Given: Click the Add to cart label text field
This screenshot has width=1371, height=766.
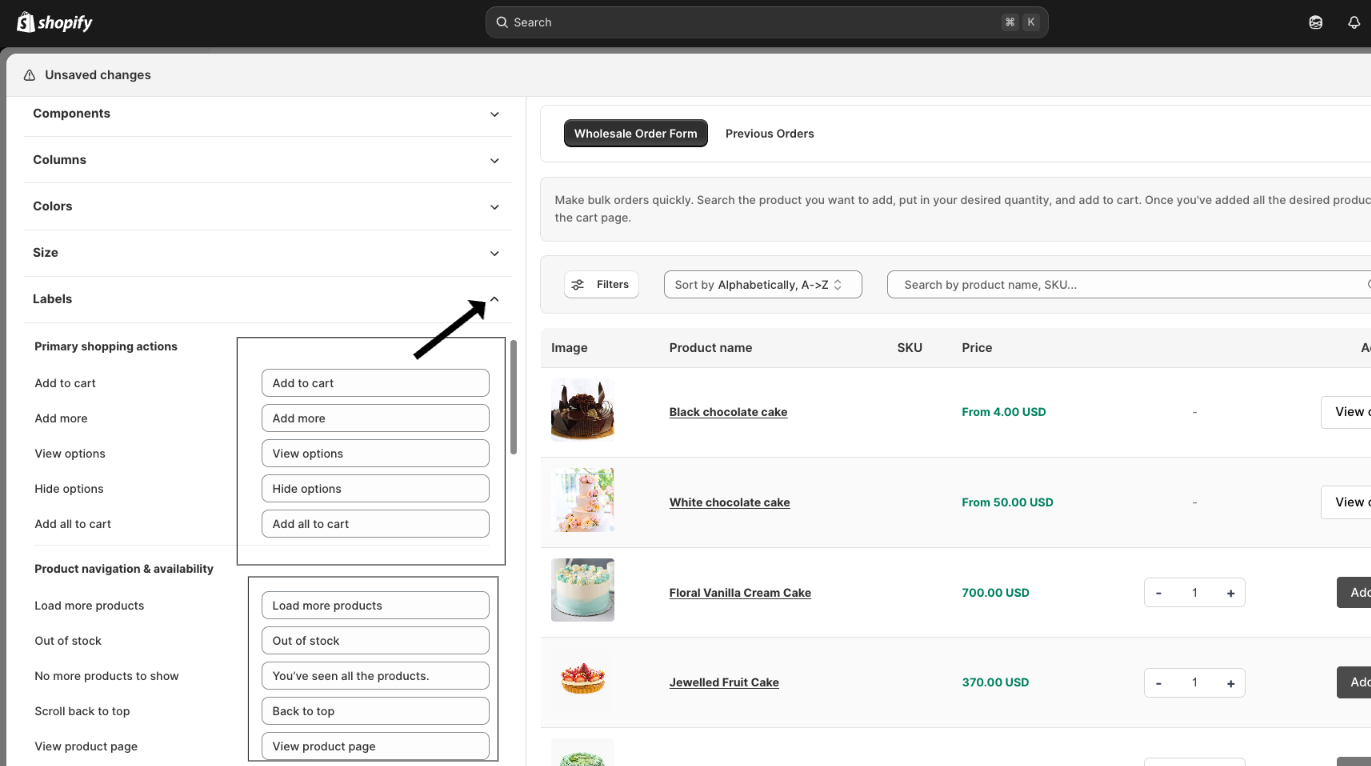Looking at the screenshot, I should [375, 383].
